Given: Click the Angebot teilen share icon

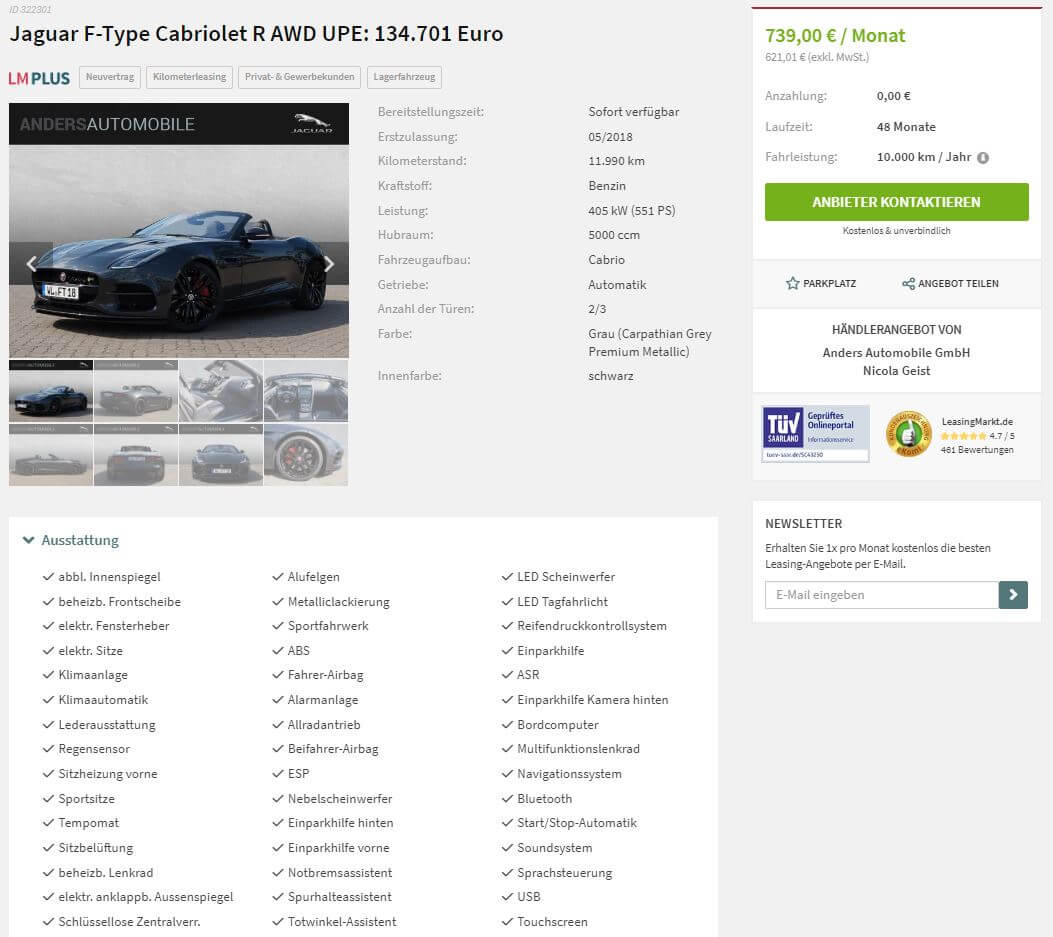Looking at the screenshot, I should (908, 283).
